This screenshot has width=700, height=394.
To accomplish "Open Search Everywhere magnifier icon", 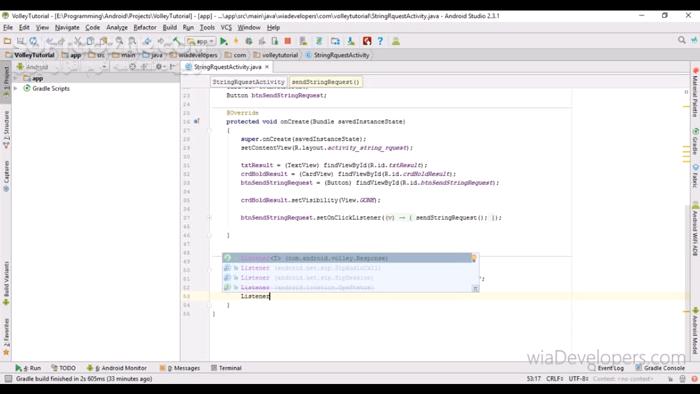I will pyautogui.click(x=681, y=40).
